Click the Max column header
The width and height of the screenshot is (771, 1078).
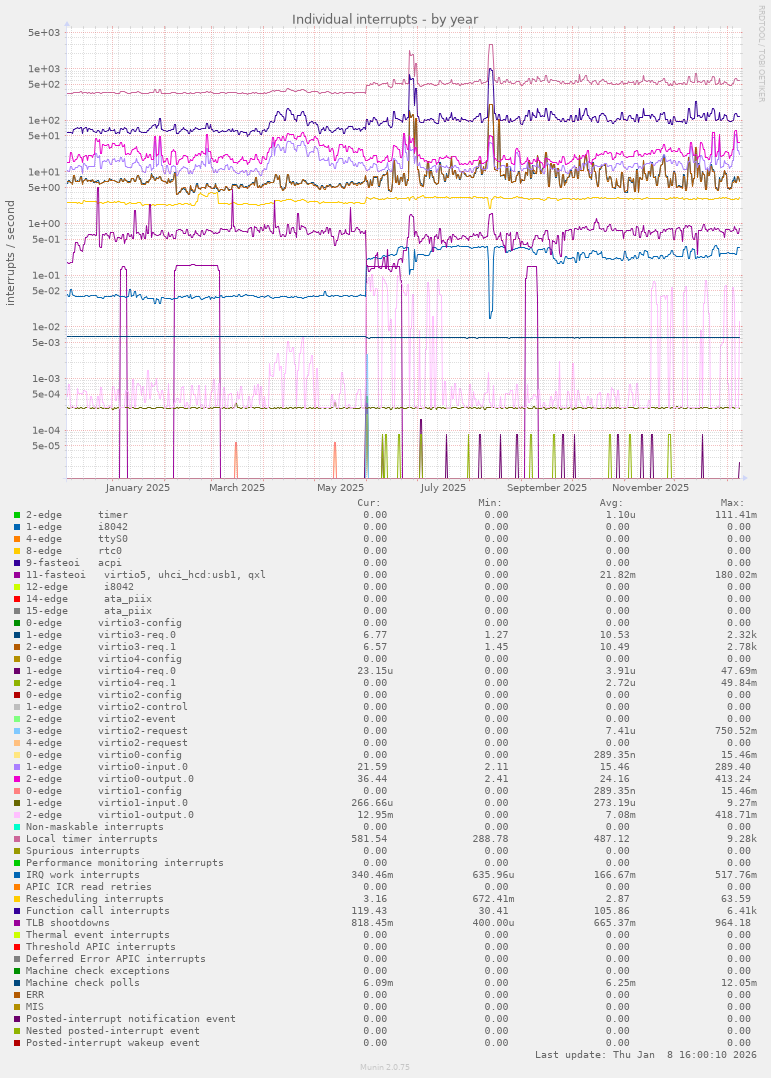(x=732, y=503)
